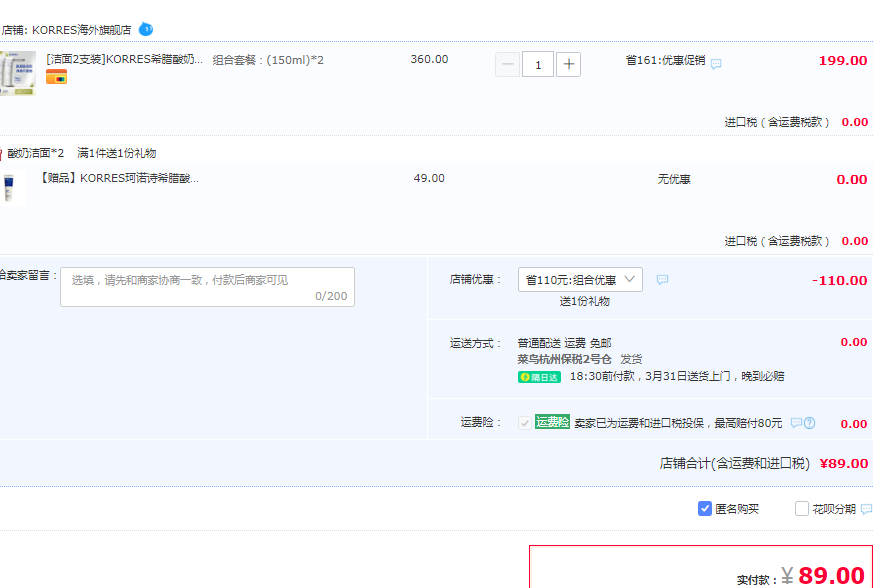Click the -110.00 discount amount
The width and height of the screenshot is (881, 588).
click(839, 280)
